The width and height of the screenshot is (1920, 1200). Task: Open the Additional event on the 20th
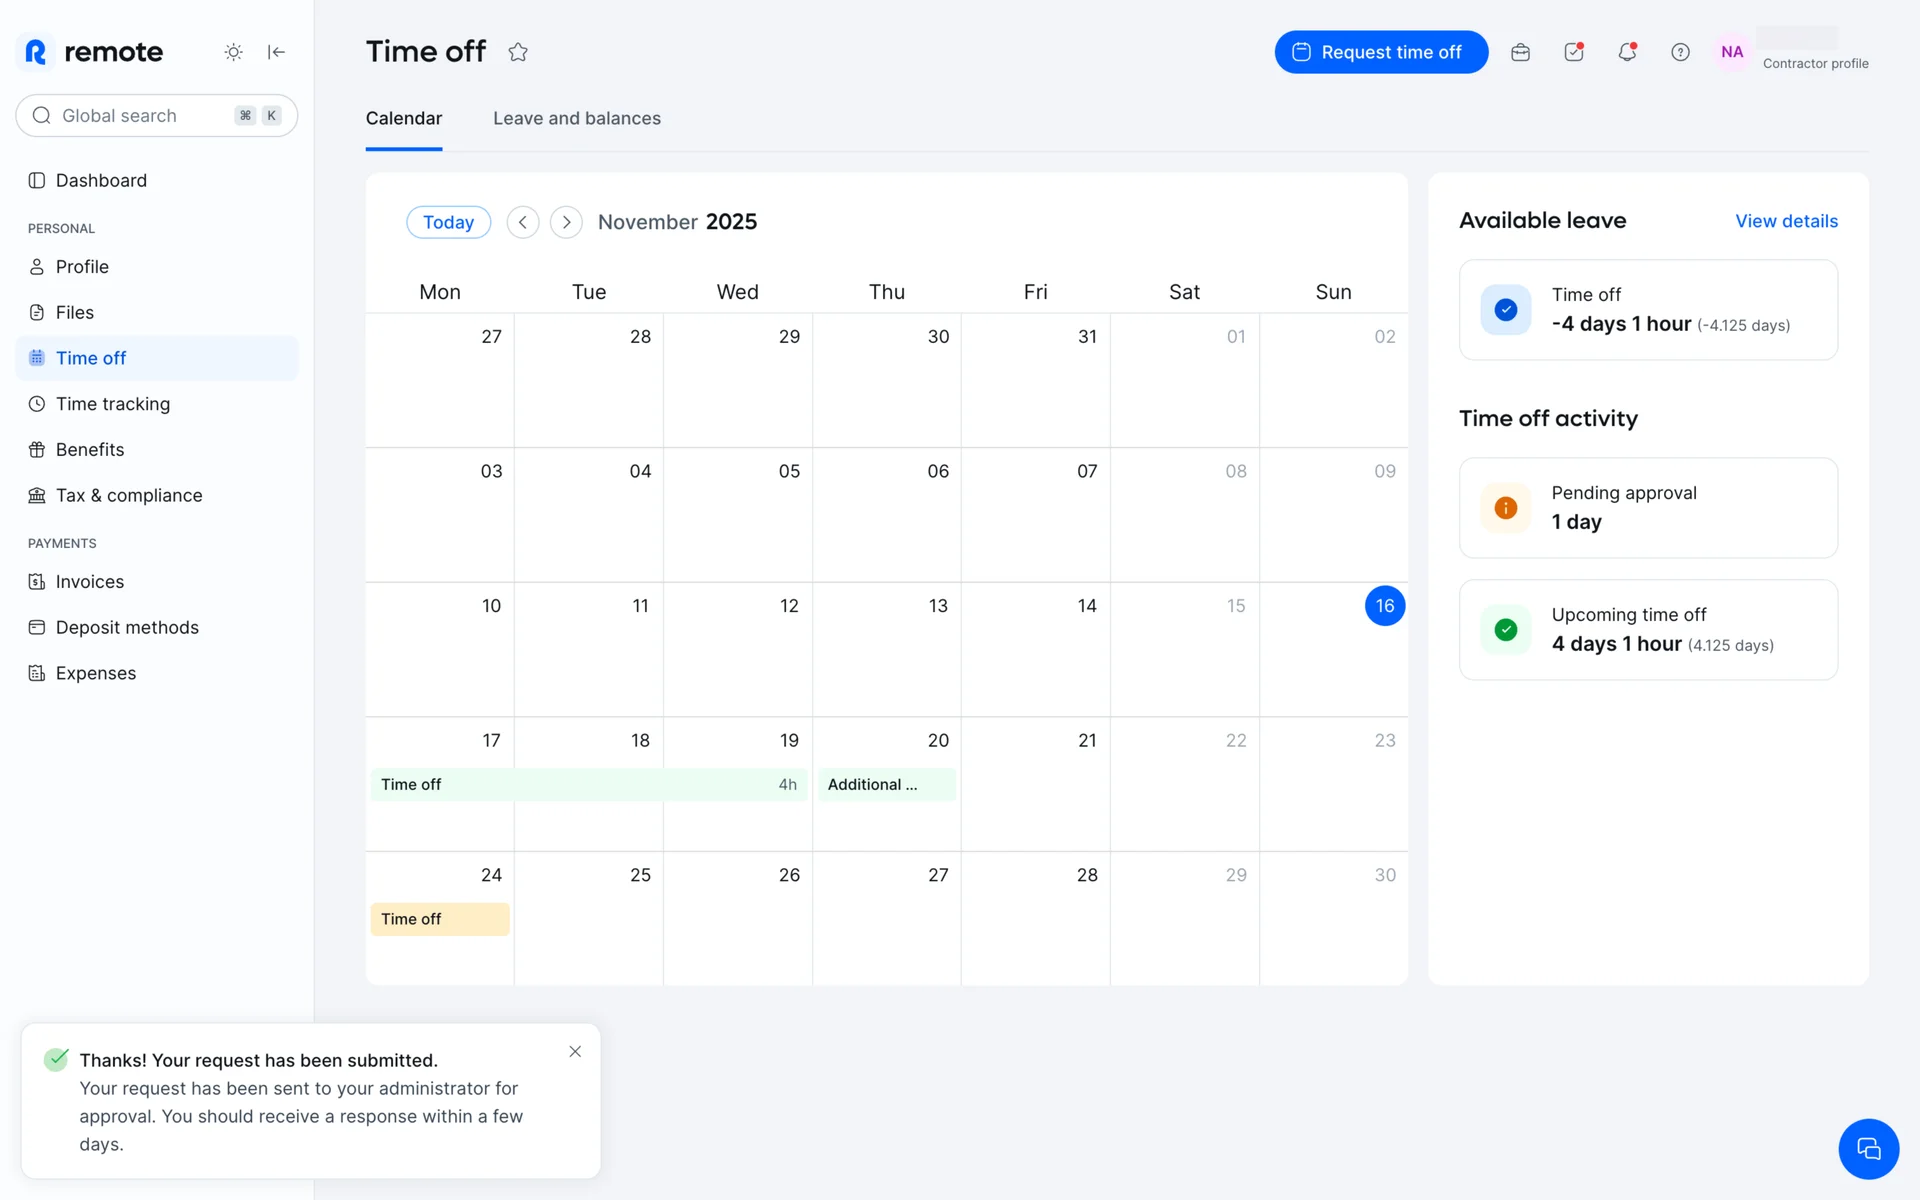pyautogui.click(x=886, y=785)
